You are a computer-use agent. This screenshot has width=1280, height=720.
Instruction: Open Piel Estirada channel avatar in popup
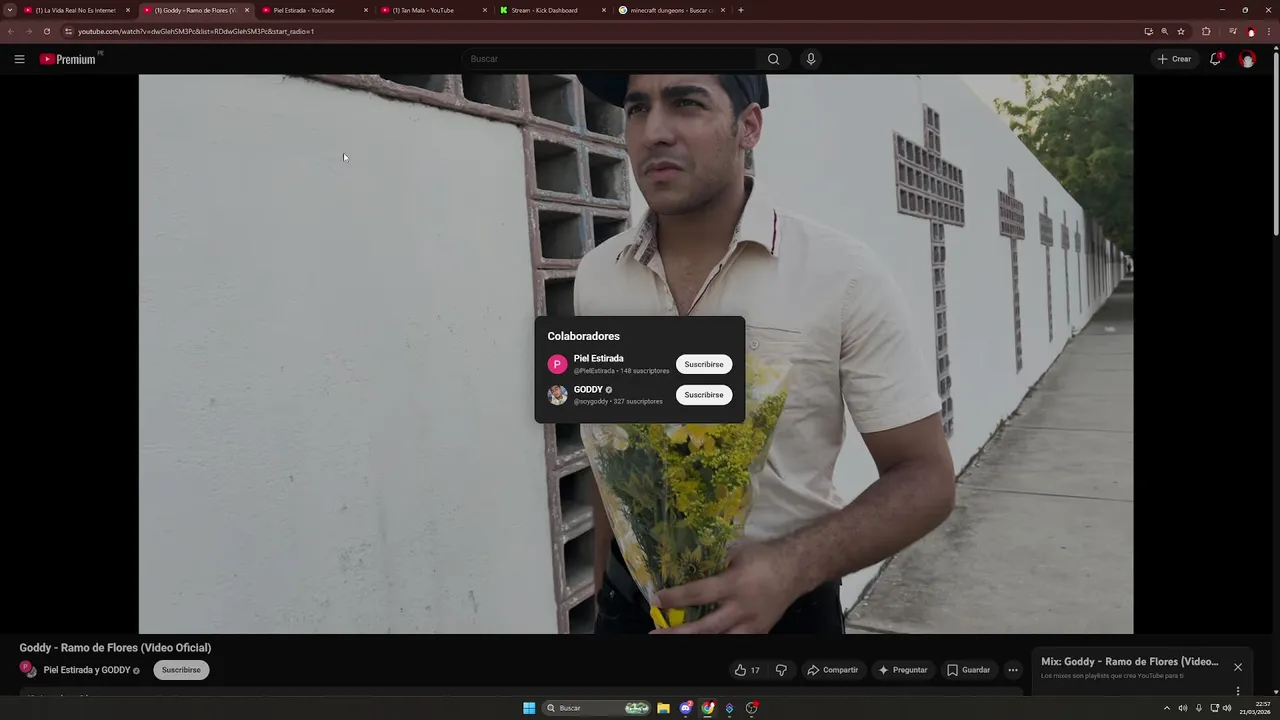557,364
